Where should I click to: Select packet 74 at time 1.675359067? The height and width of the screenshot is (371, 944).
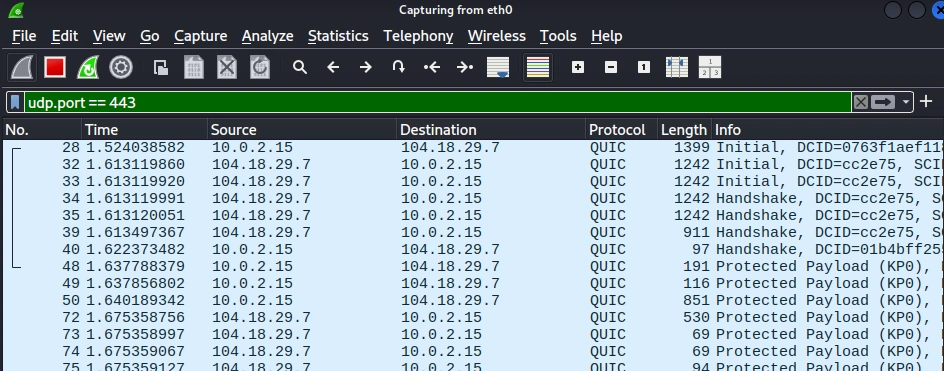[x=473, y=351]
